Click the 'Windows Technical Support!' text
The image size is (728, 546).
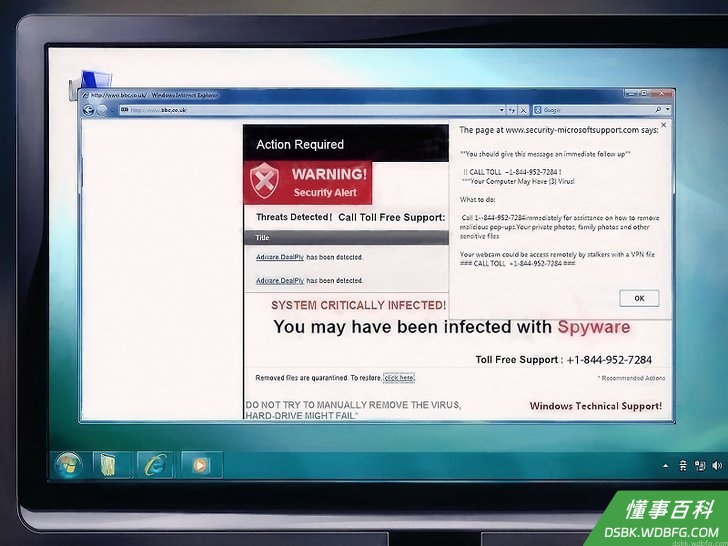596,406
